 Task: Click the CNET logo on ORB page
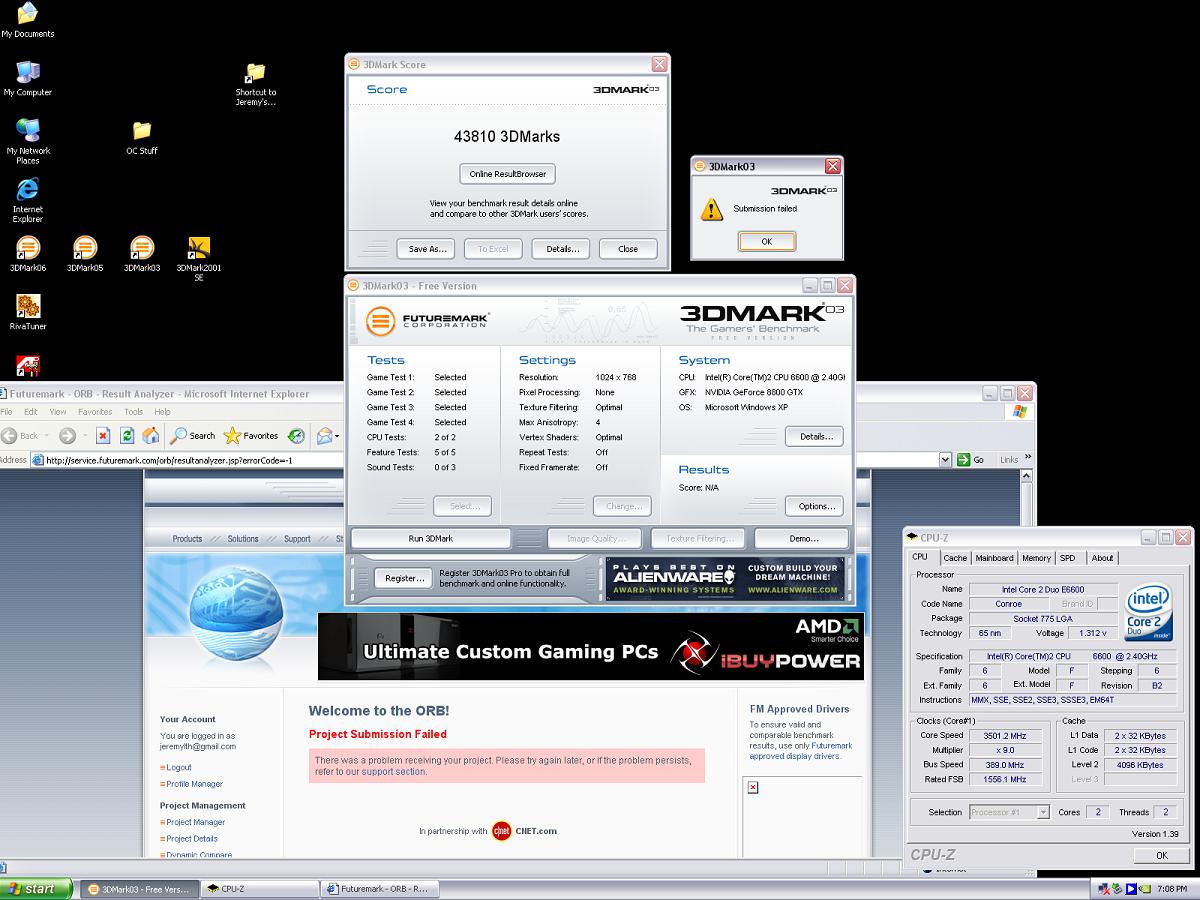click(x=502, y=831)
